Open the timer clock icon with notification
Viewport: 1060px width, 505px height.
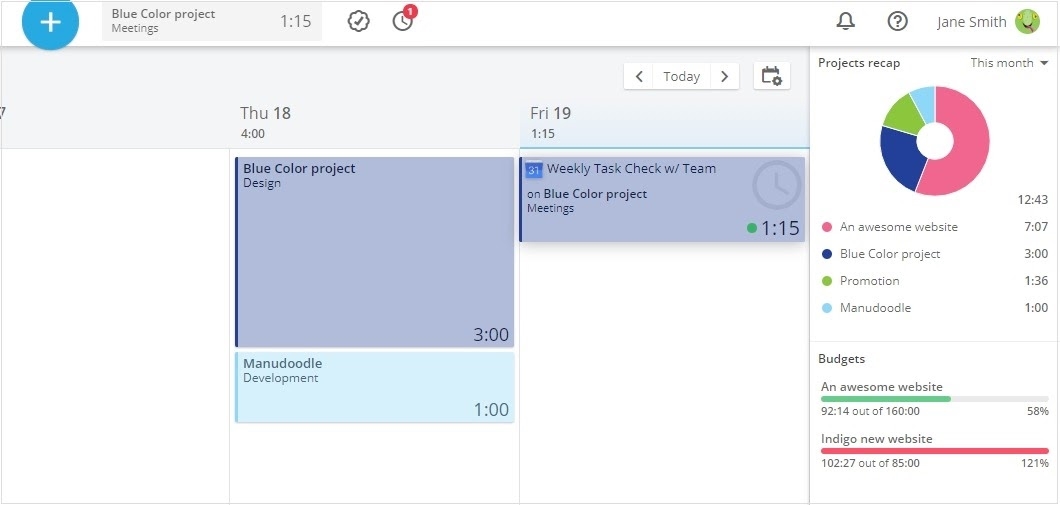(403, 21)
